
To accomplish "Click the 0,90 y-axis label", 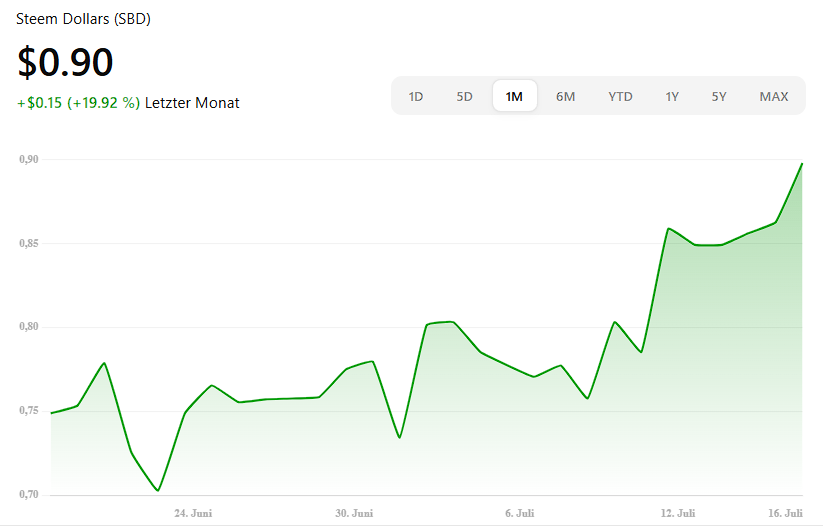I will pos(29,160).
